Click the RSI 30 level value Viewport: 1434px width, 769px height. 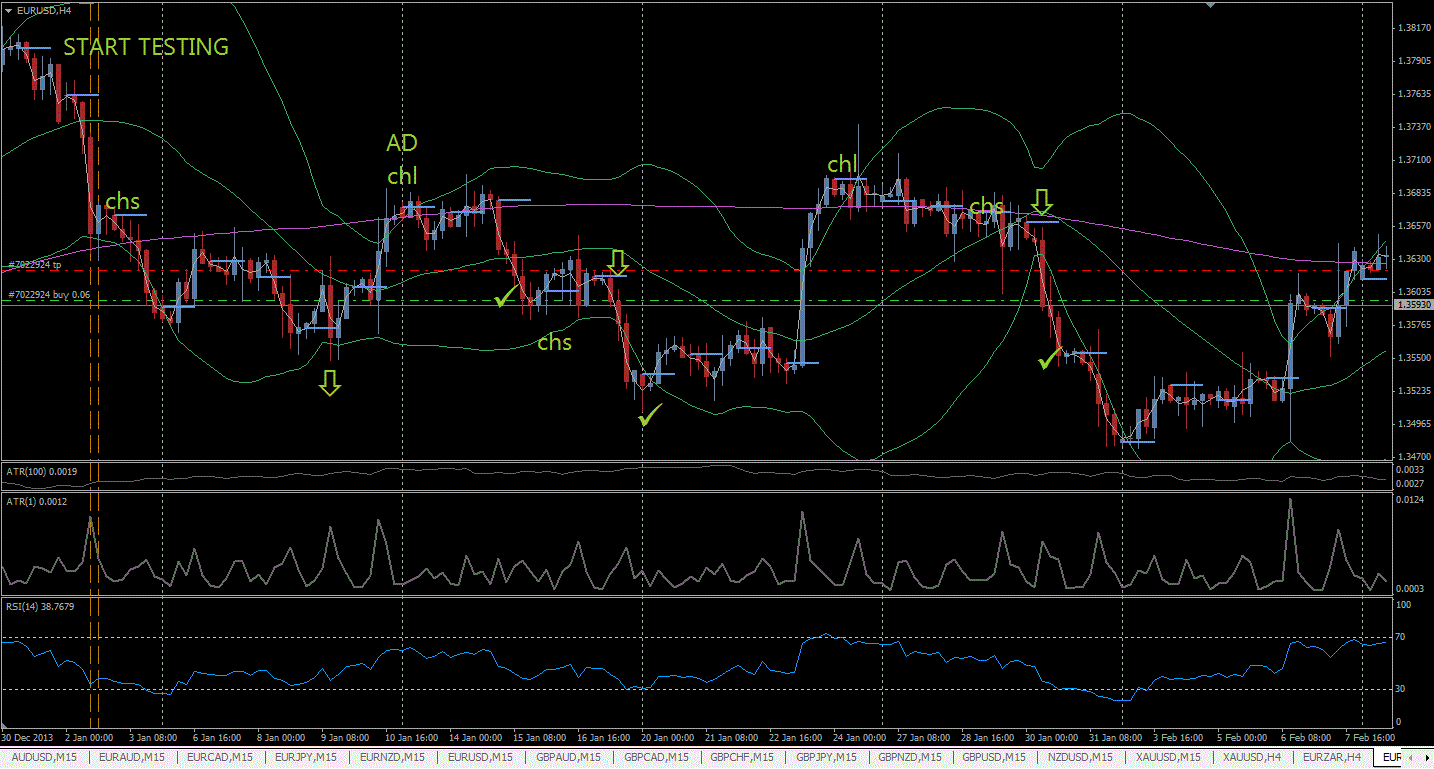tap(1402, 689)
